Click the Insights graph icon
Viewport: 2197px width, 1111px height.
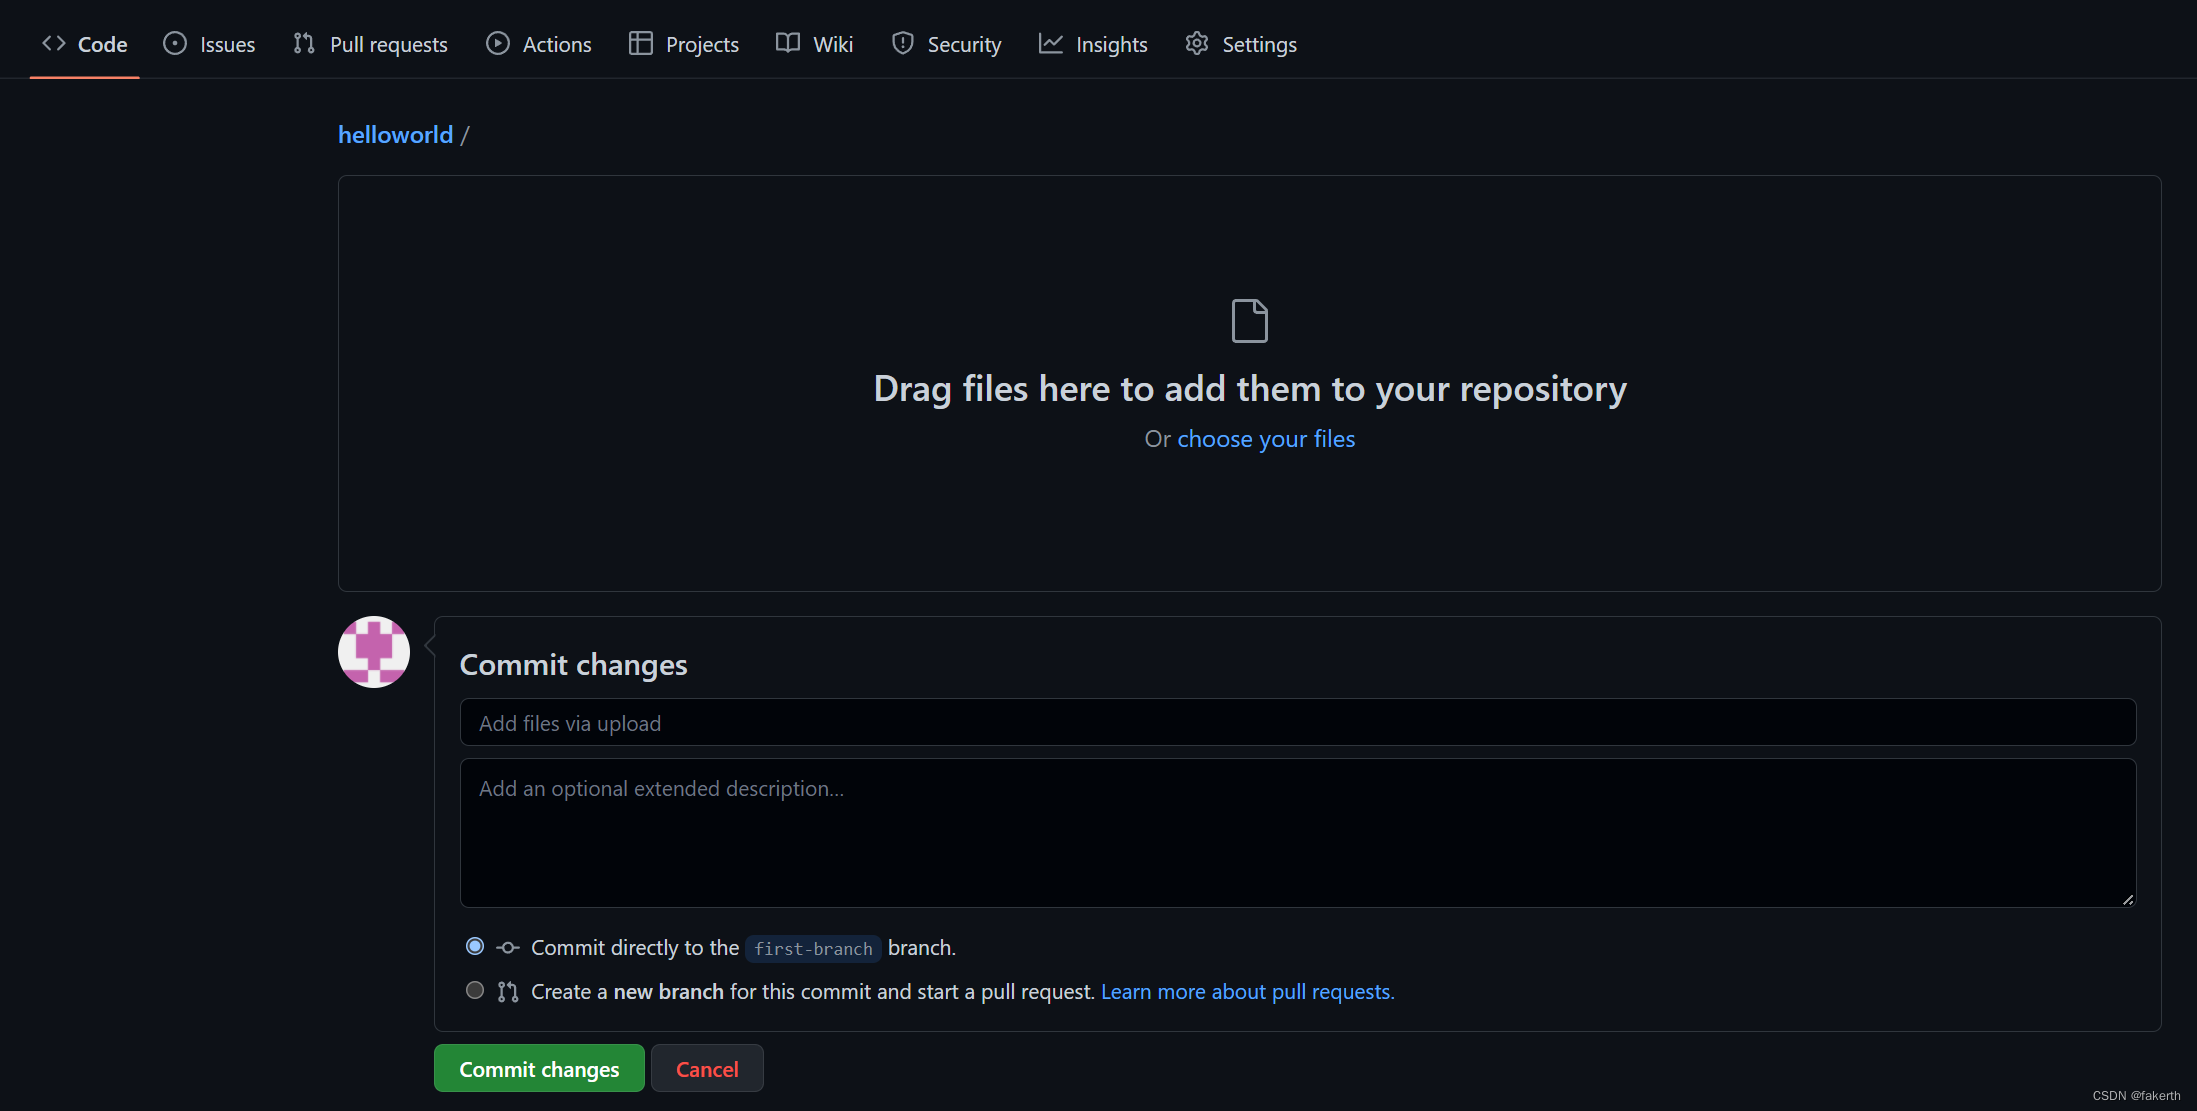pyautogui.click(x=1050, y=43)
